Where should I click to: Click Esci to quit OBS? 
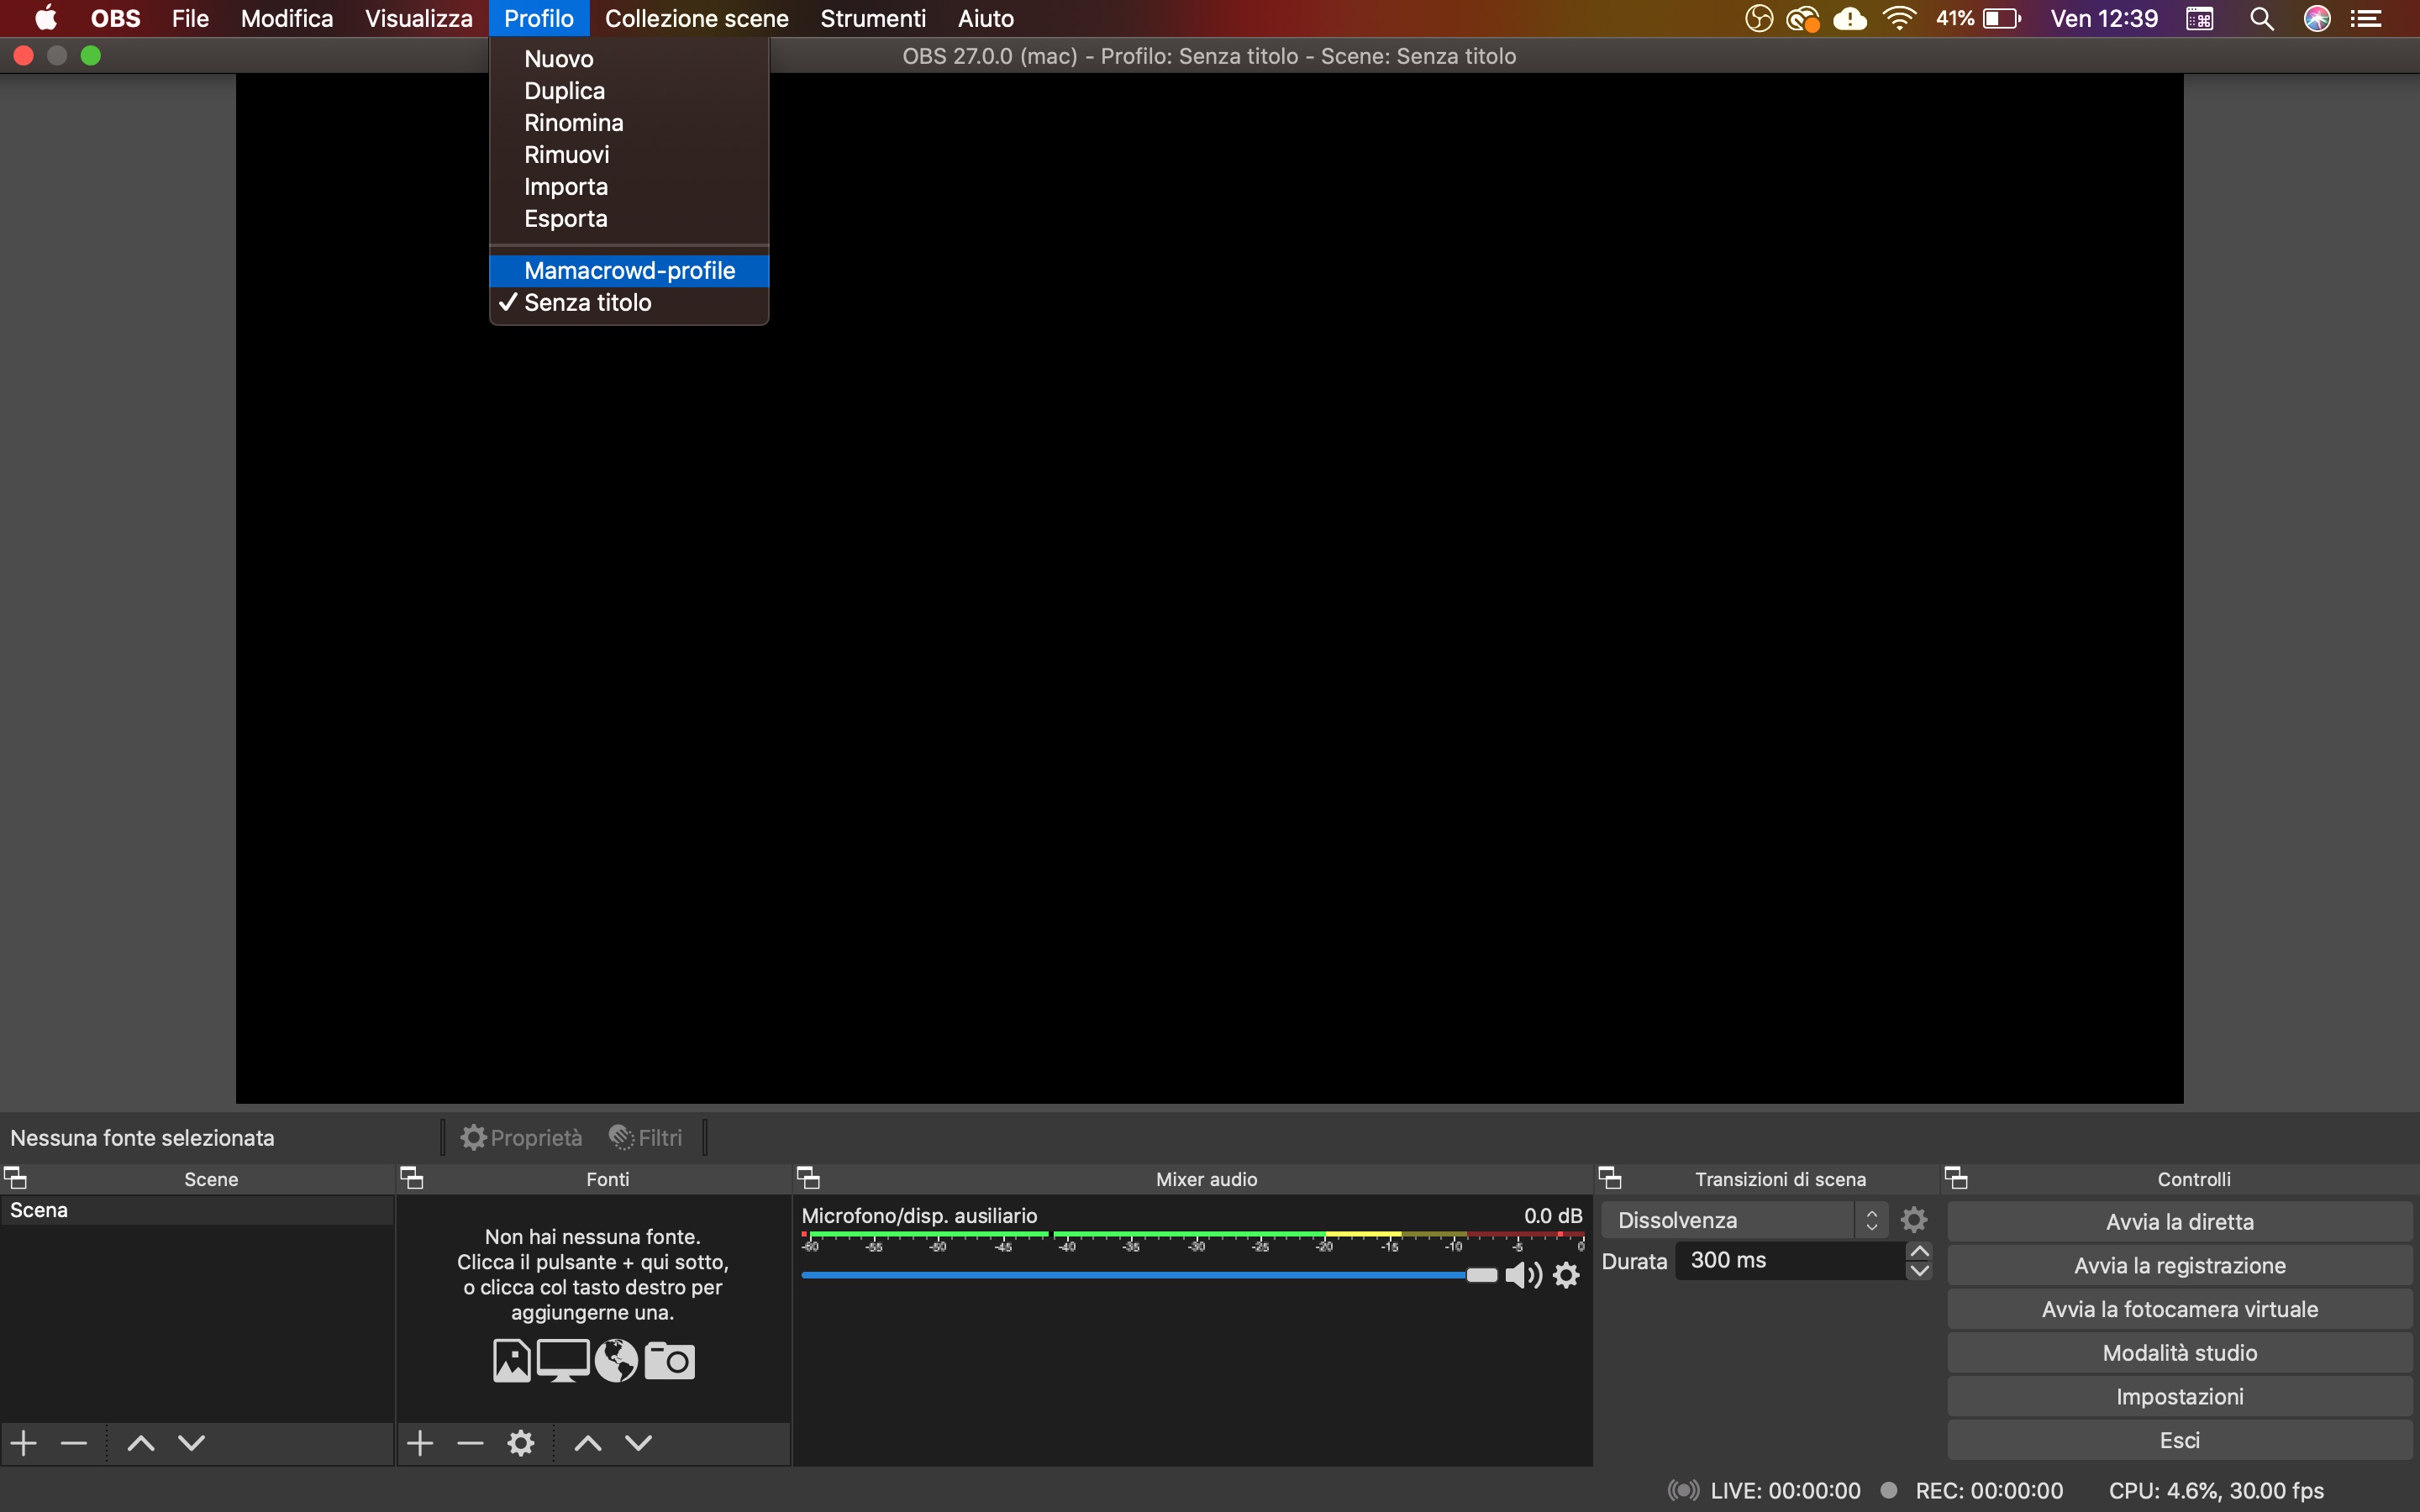coord(2180,1441)
